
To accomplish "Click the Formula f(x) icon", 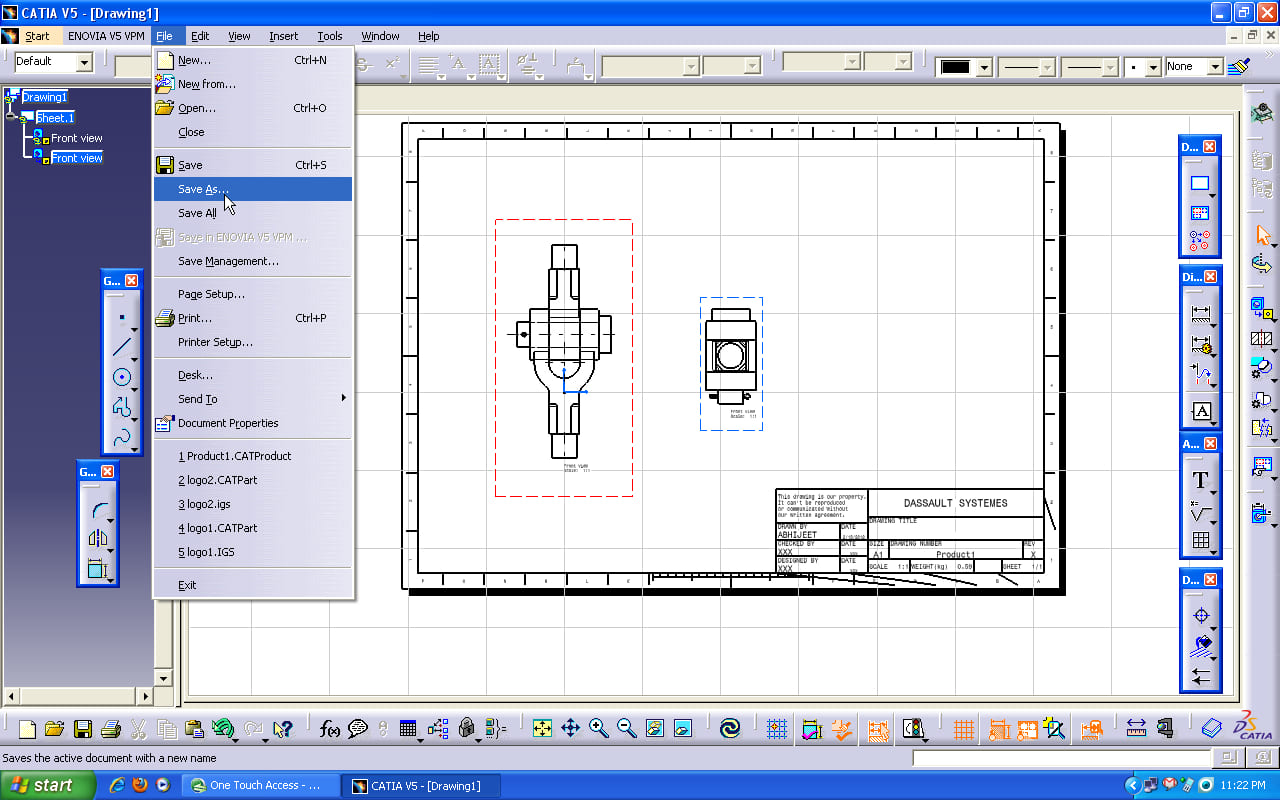I will click(x=330, y=729).
